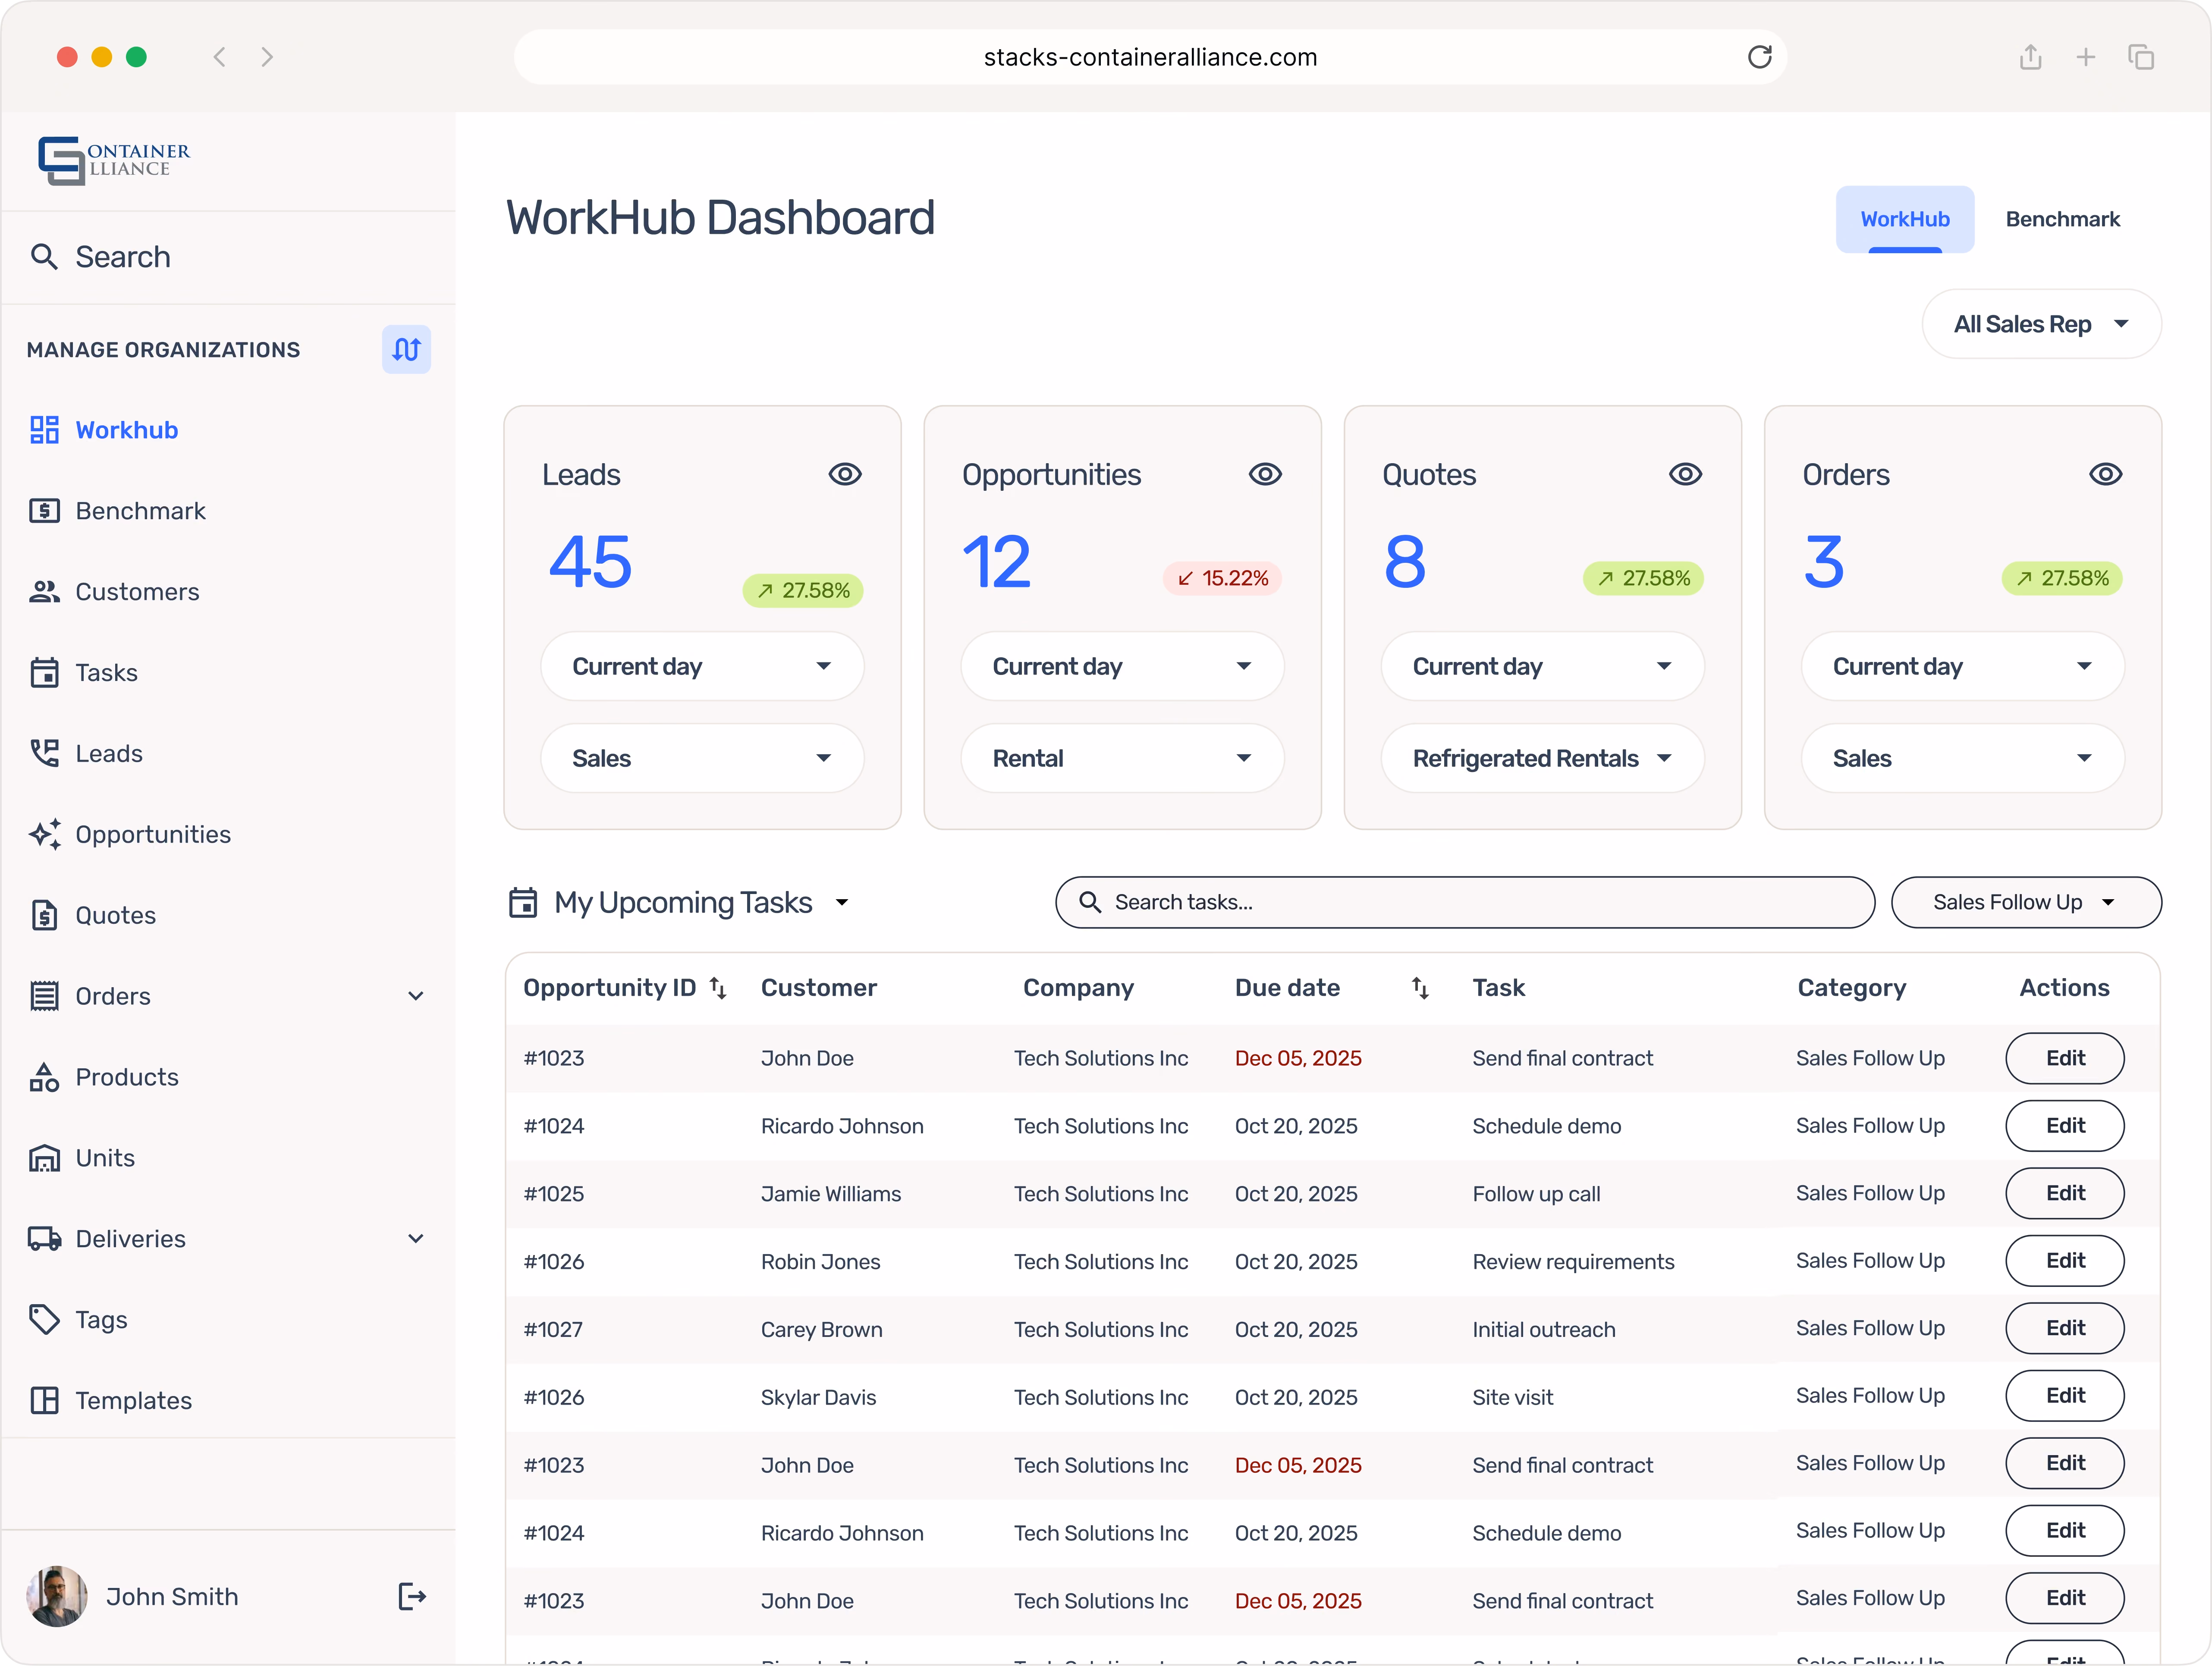2212x1666 pixels.
Task: Open Rental dropdown in Opportunities card
Action: tap(1122, 758)
